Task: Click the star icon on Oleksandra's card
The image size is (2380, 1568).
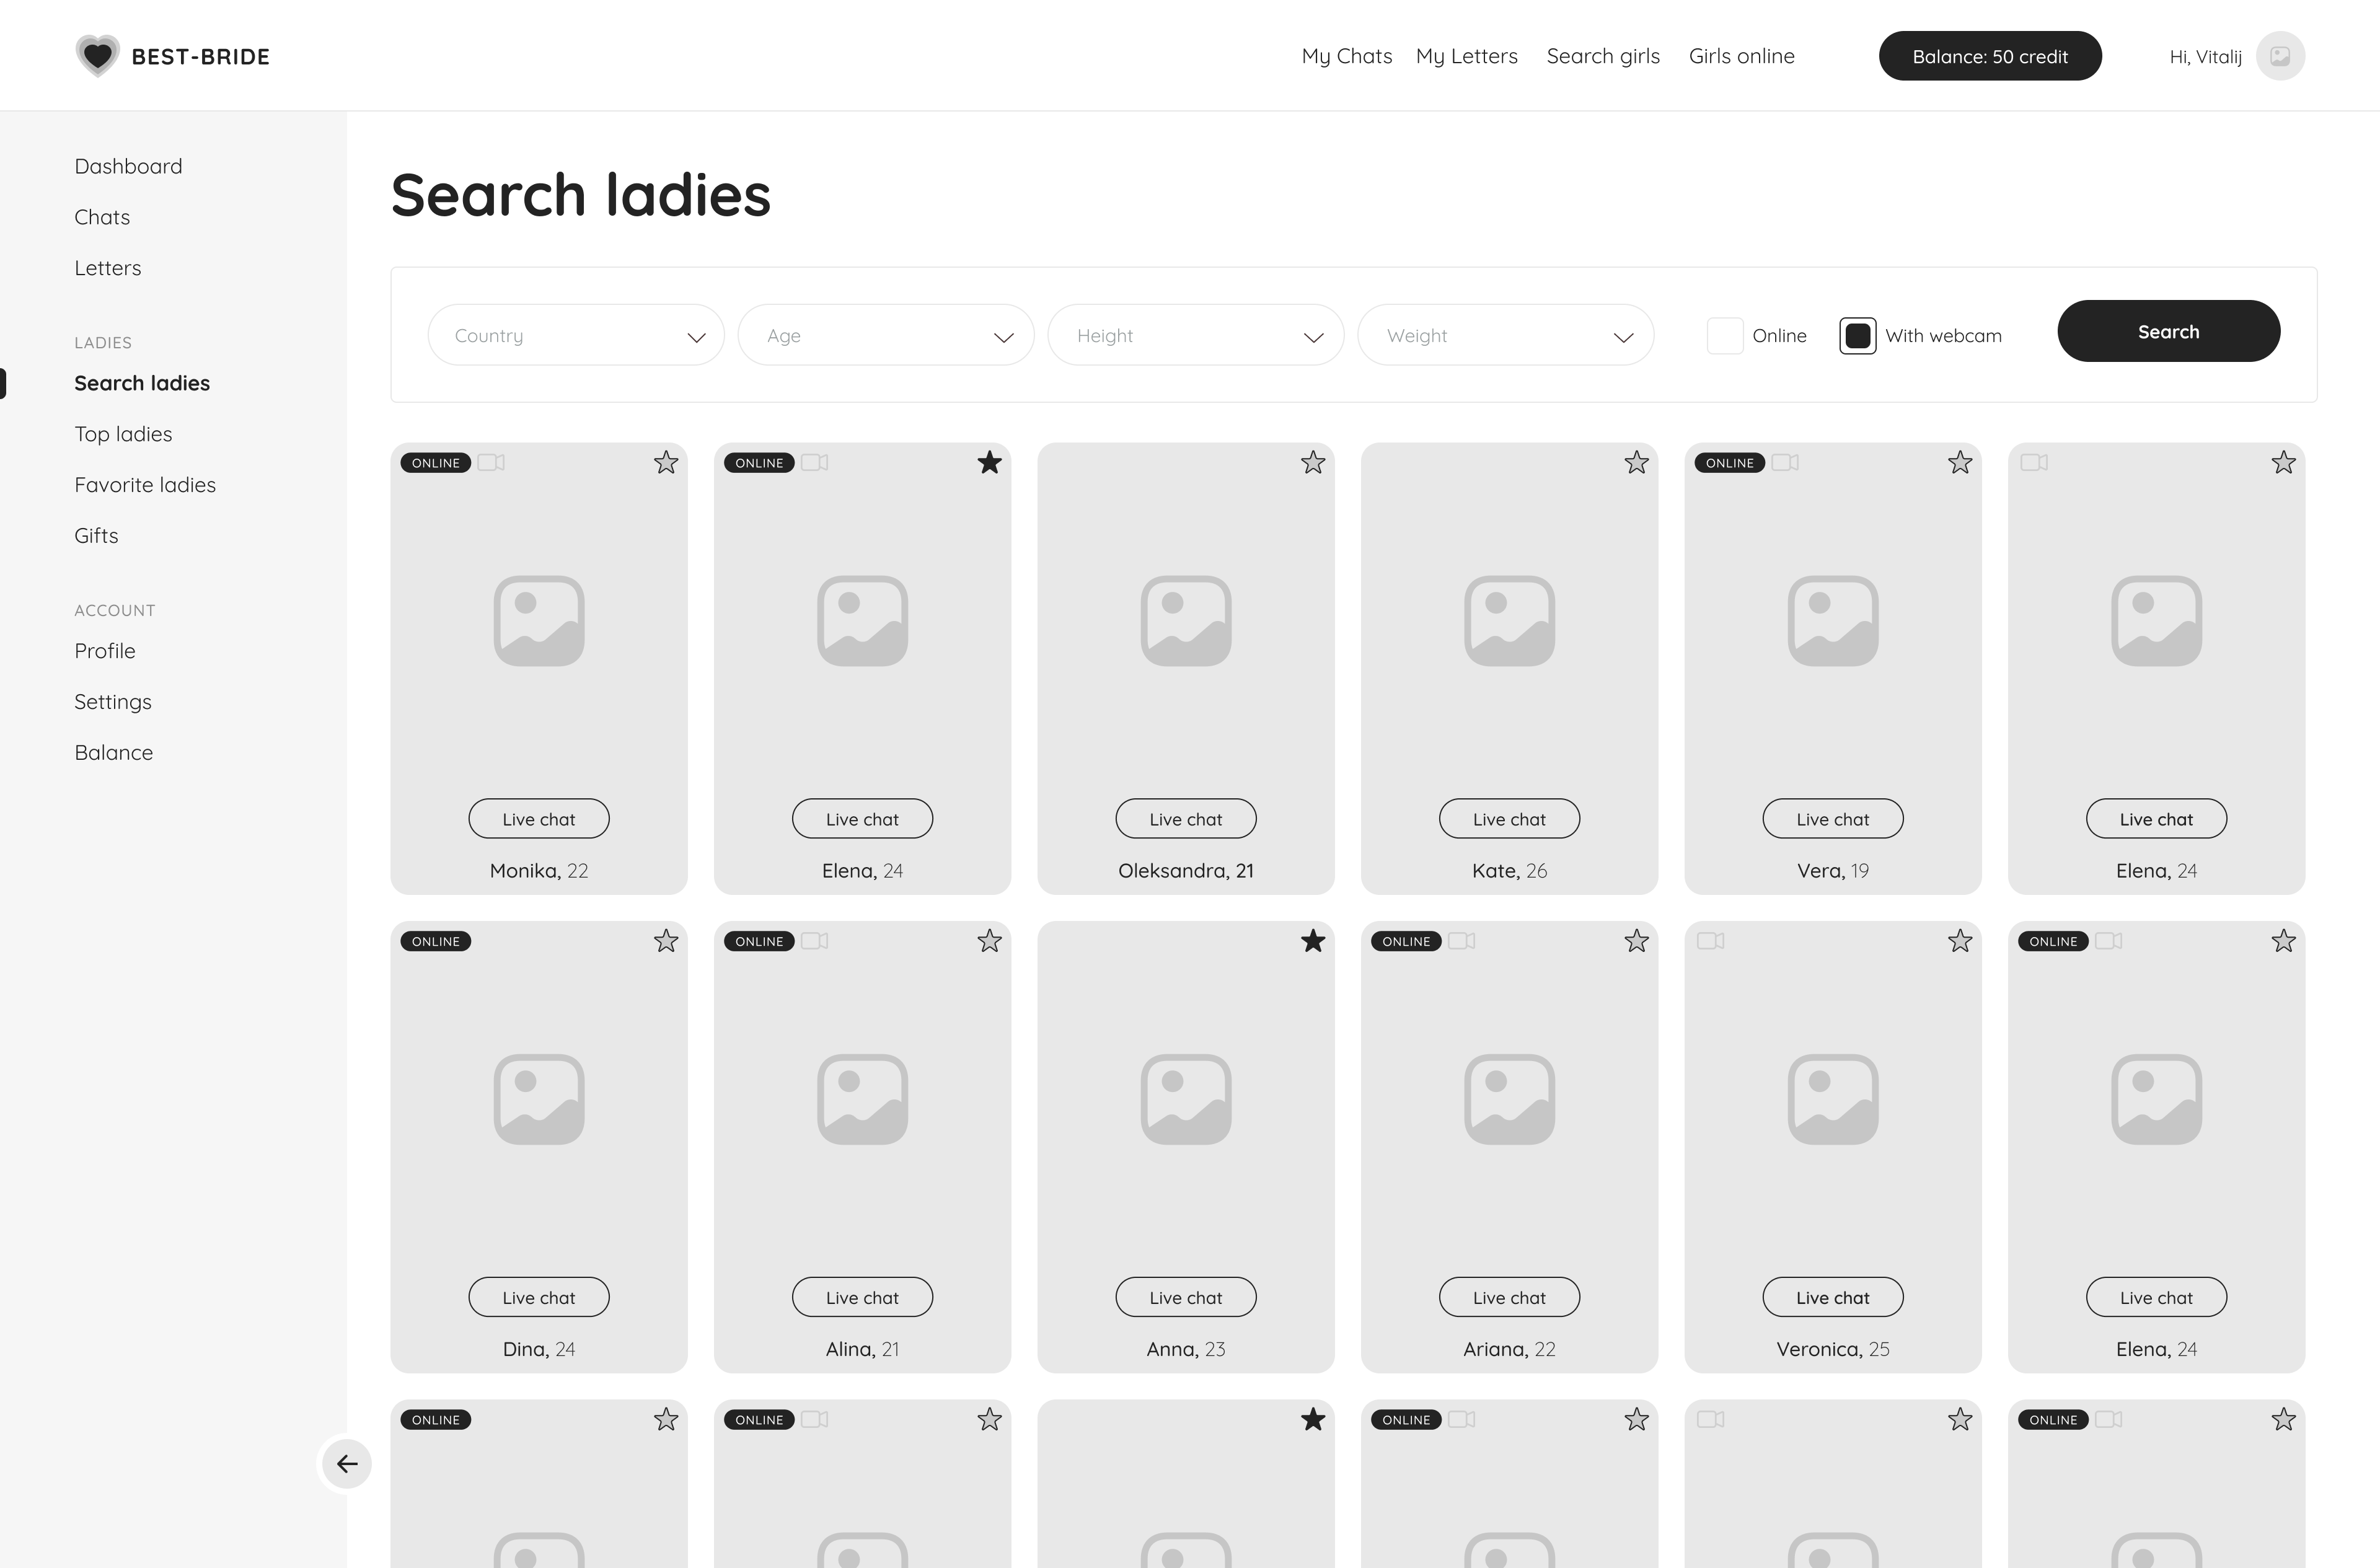Action: (1313, 462)
